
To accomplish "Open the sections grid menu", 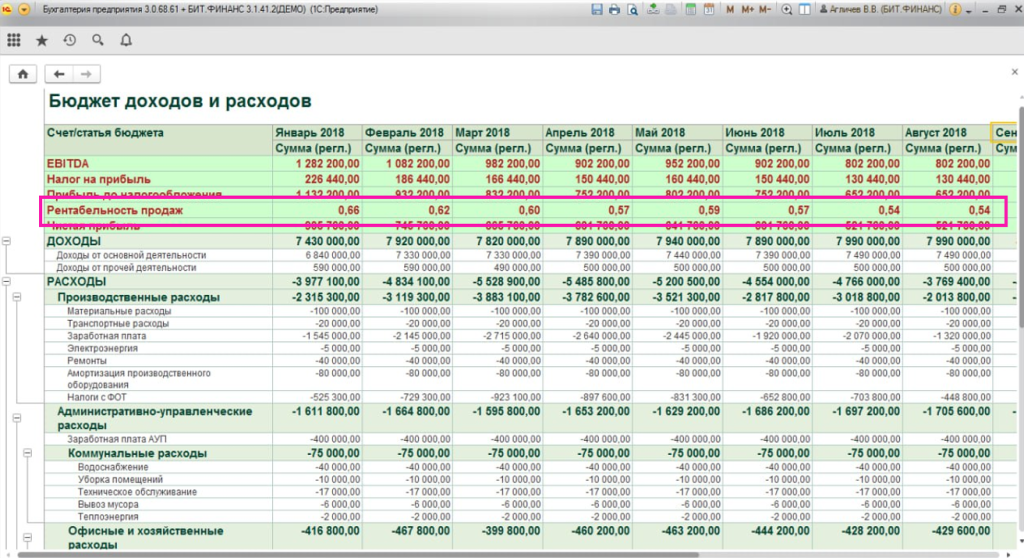I will (x=14, y=41).
